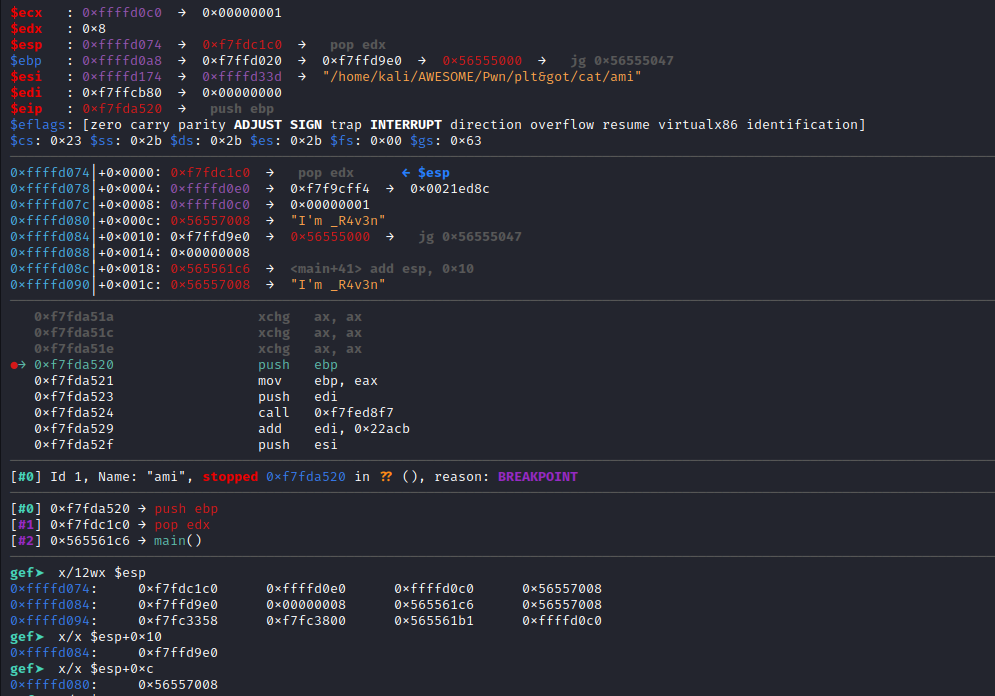The image size is (995, 696).
Task: Select the SIGN flag in $eflags
Action: pyautogui.click(x=306, y=124)
